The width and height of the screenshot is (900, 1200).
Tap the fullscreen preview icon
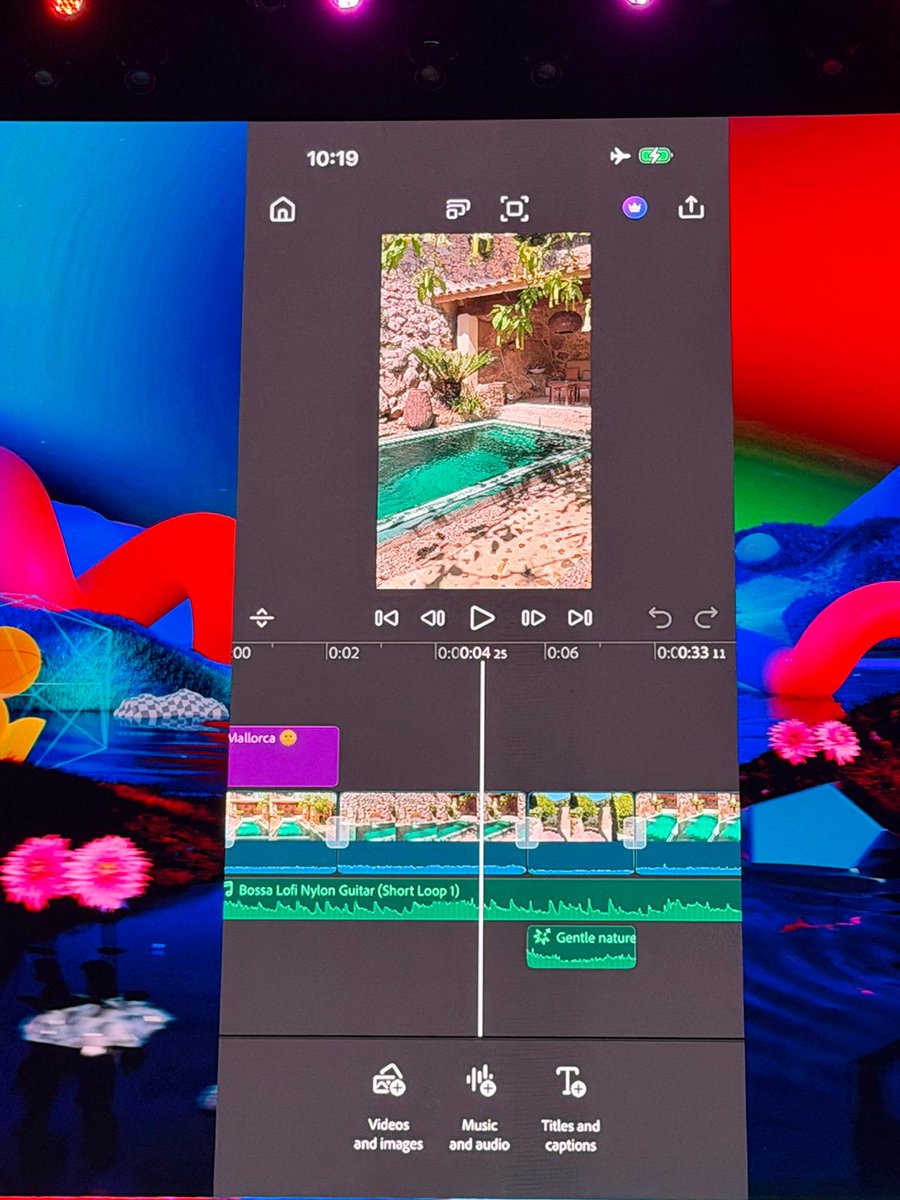[x=514, y=209]
